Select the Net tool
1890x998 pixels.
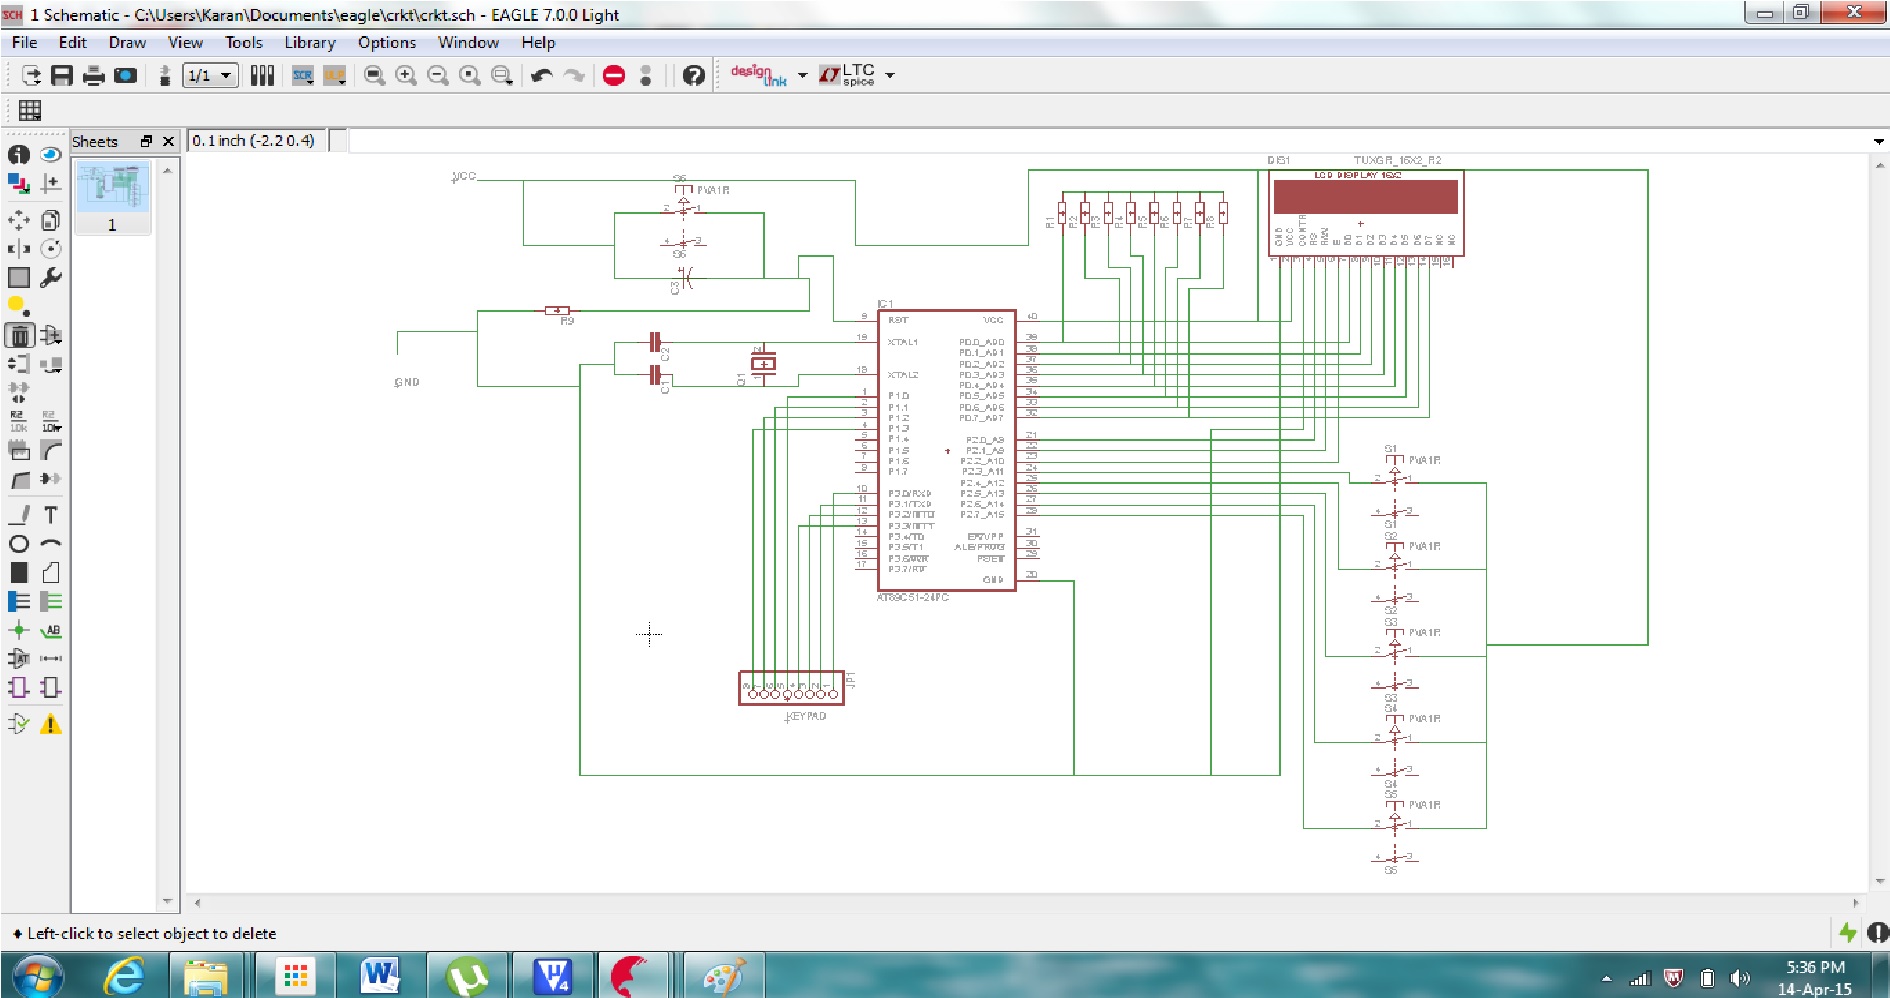coord(51,602)
